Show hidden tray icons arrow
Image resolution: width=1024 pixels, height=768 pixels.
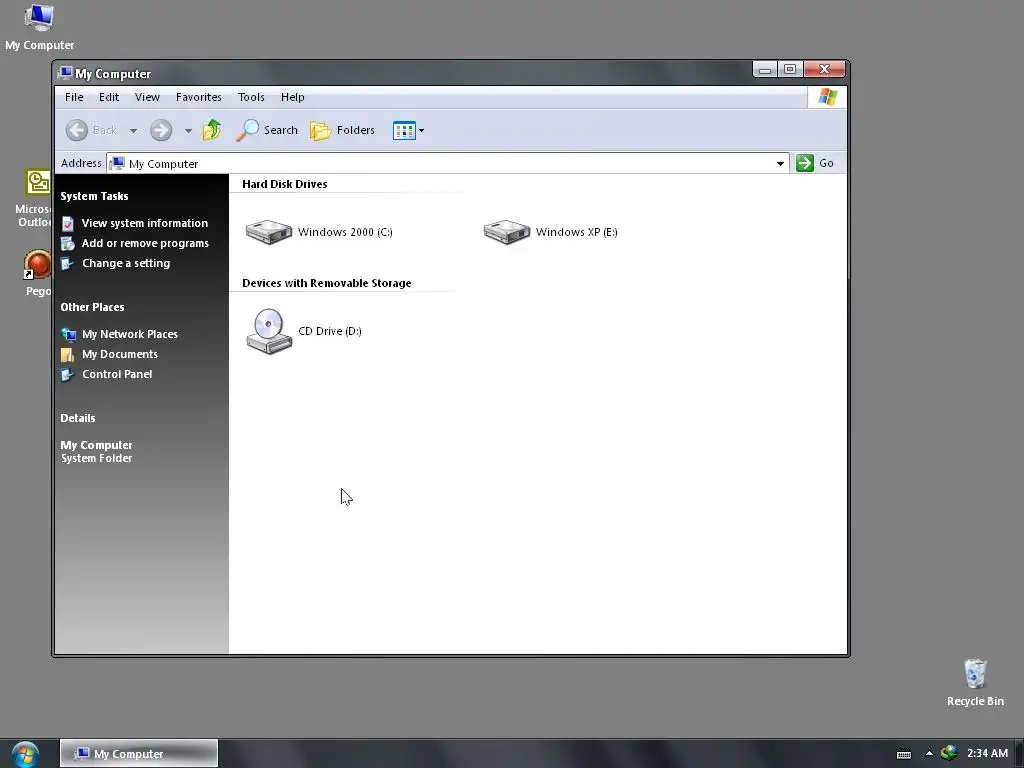(x=929, y=754)
